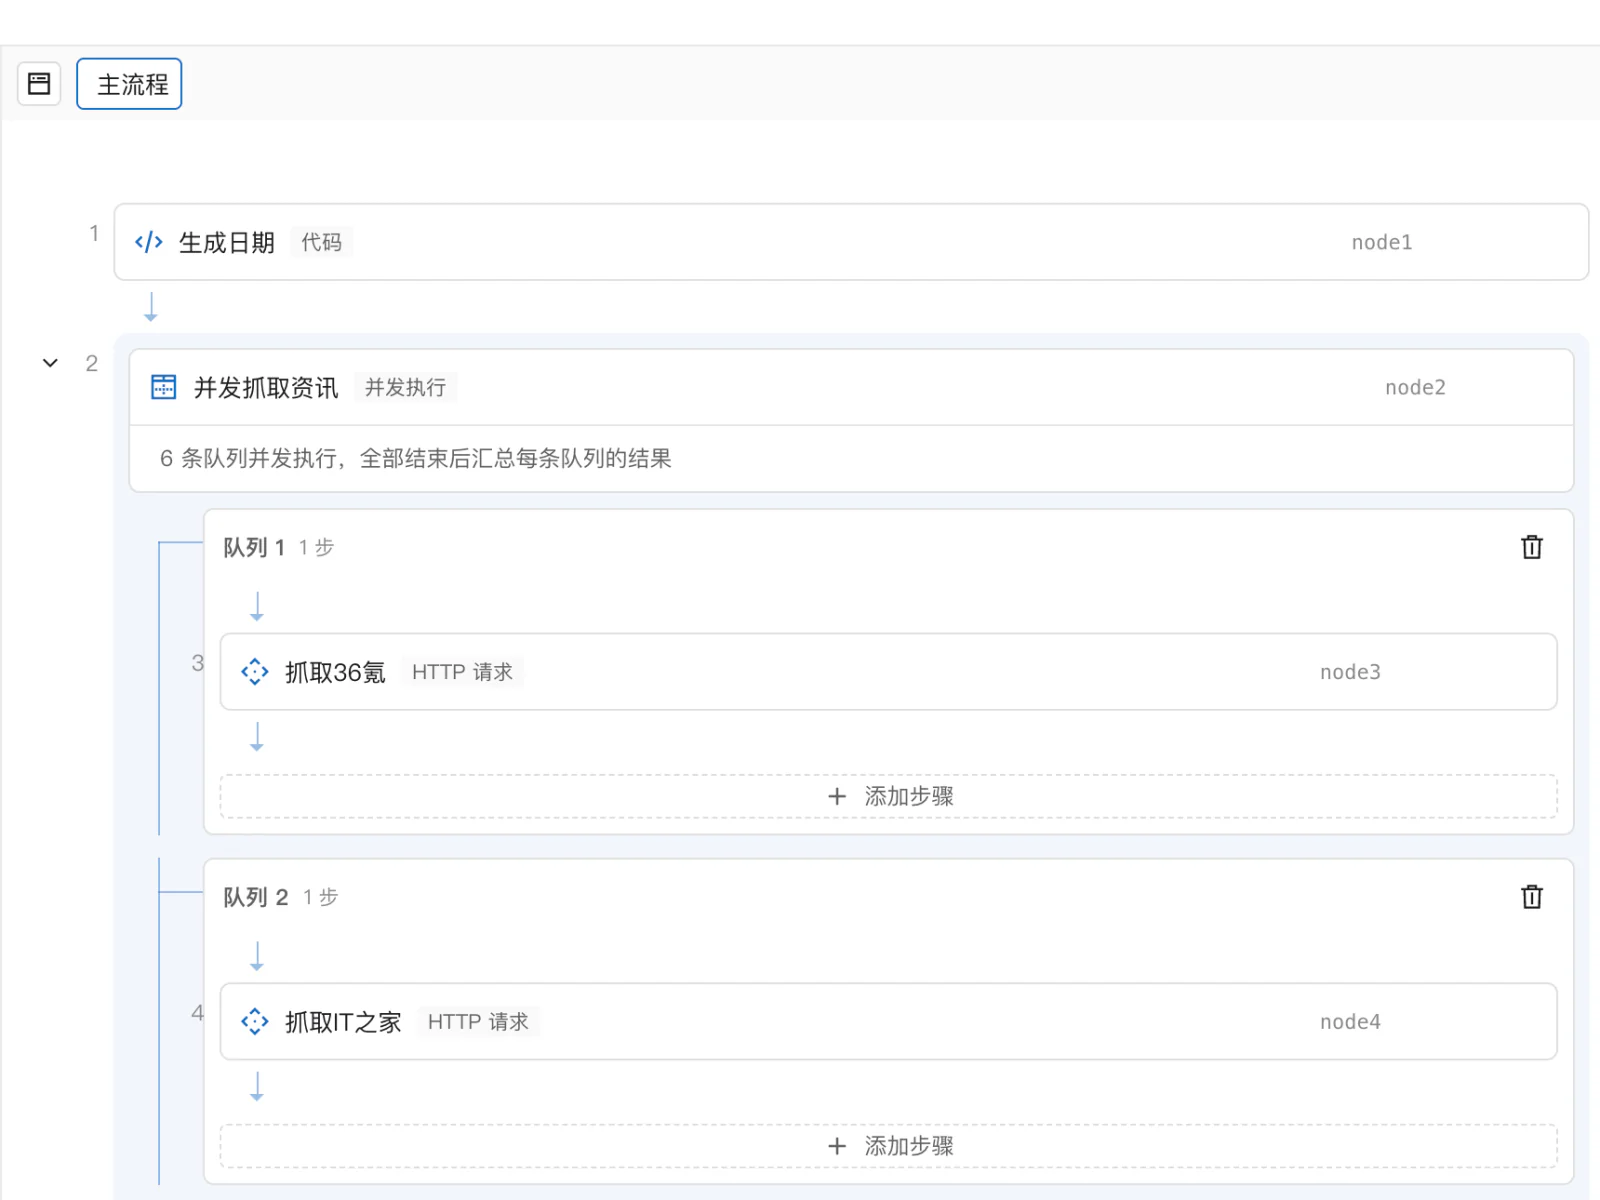Open the 抓取IT之家 node

click(x=888, y=1022)
